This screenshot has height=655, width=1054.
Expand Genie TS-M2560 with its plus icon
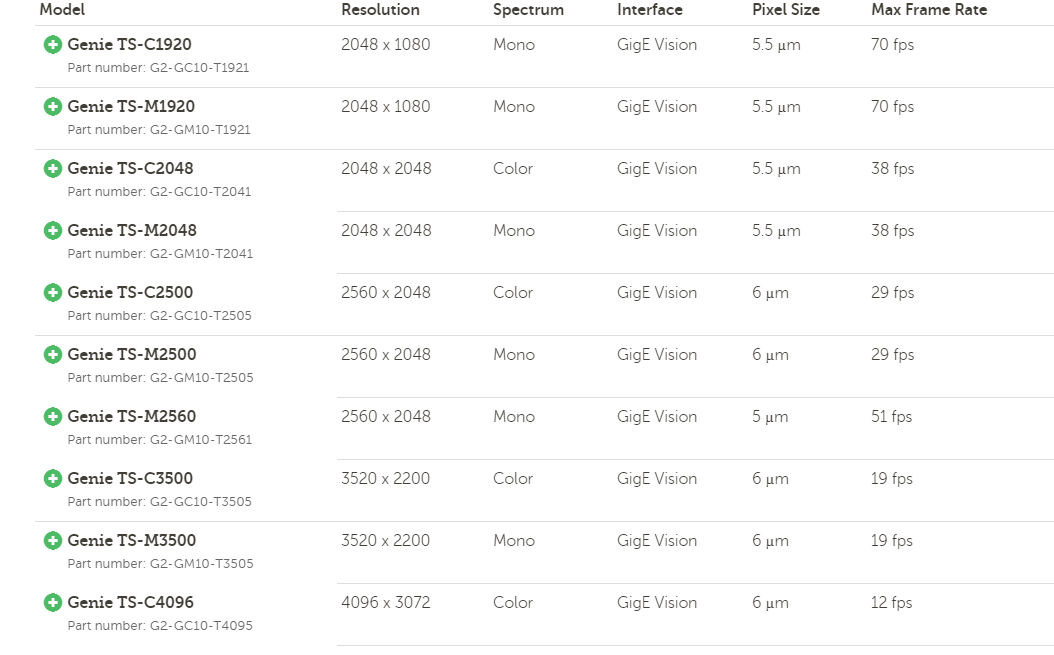53,417
